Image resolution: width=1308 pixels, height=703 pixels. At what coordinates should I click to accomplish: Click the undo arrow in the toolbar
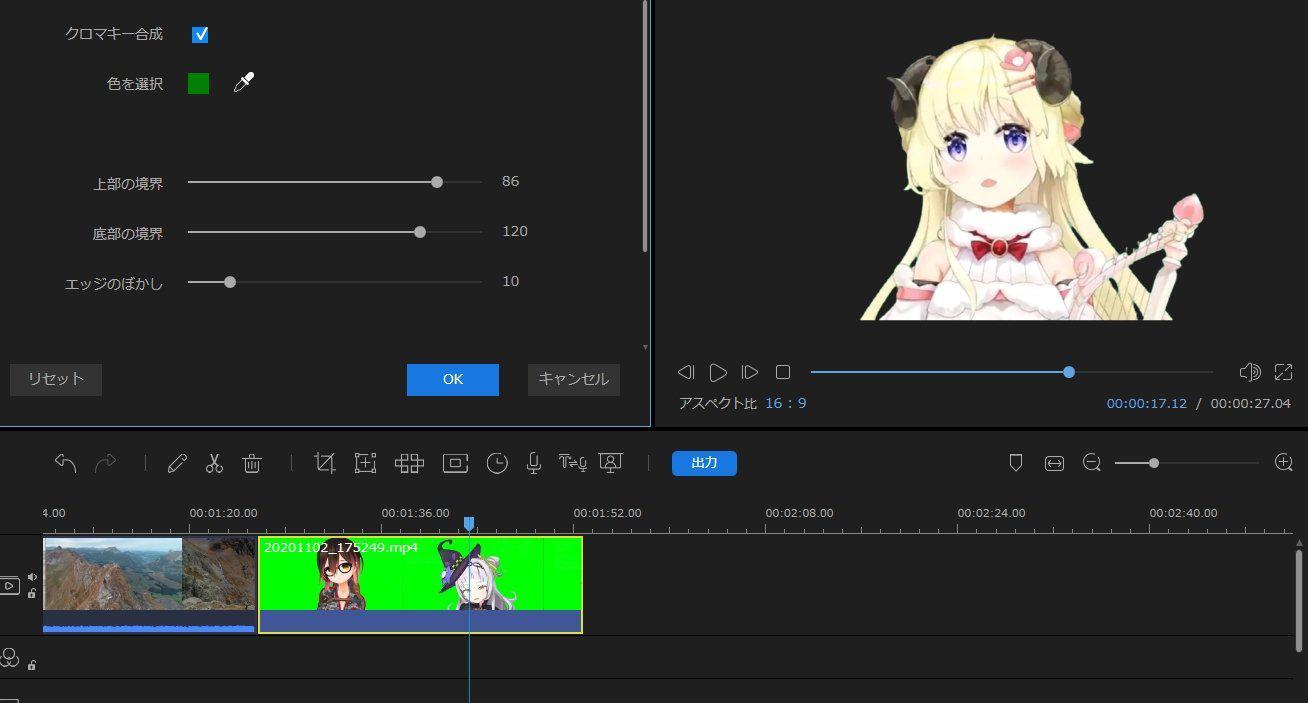pyautogui.click(x=65, y=463)
